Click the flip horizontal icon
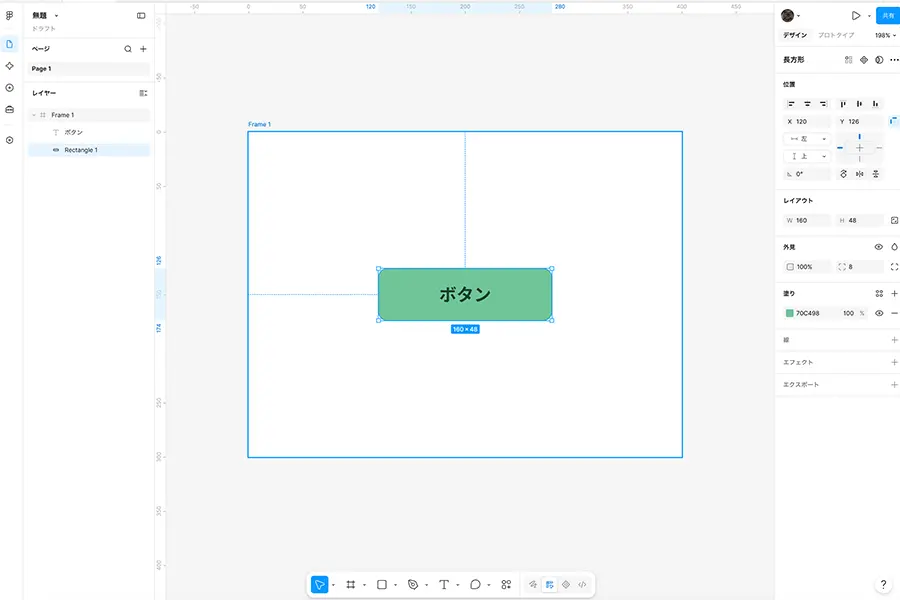The image size is (900, 600). point(859,174)
